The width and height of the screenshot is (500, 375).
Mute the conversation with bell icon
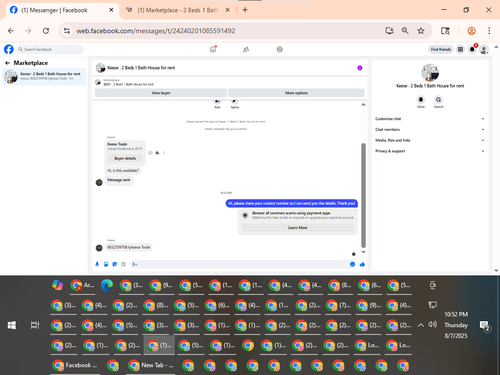point(421,99)
